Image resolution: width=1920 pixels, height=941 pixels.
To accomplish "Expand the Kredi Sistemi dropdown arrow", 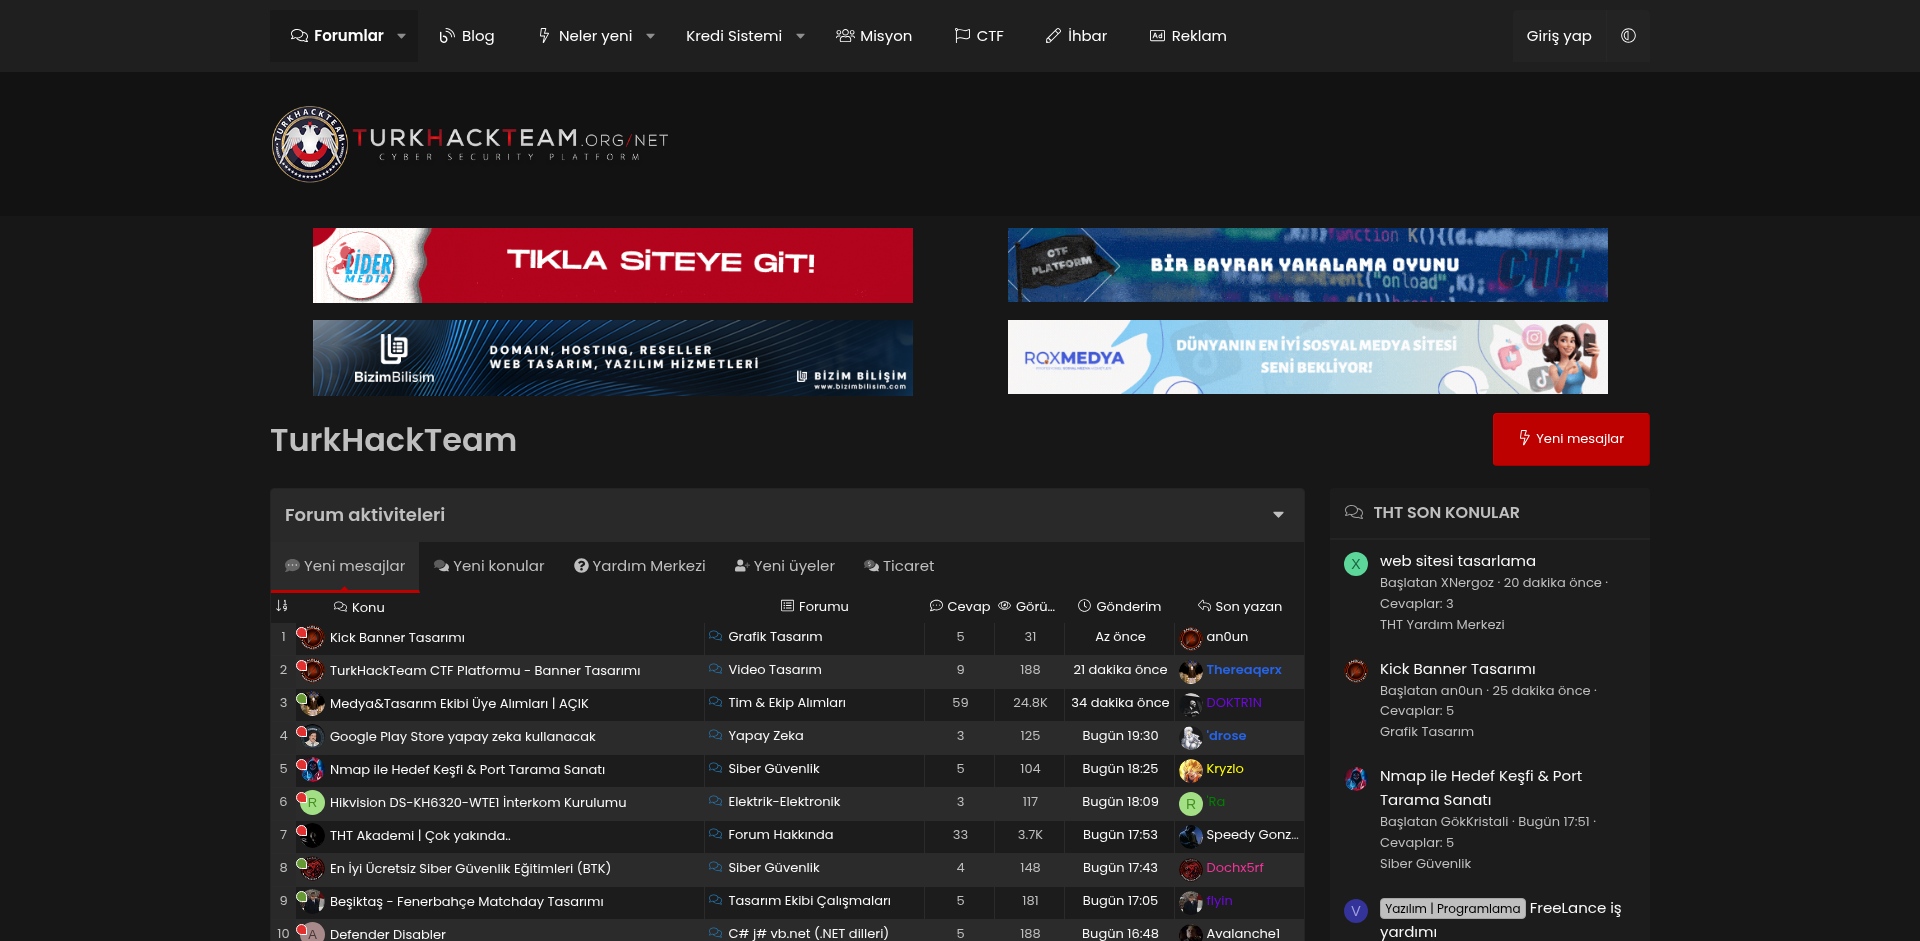I will tap(800, 36).
